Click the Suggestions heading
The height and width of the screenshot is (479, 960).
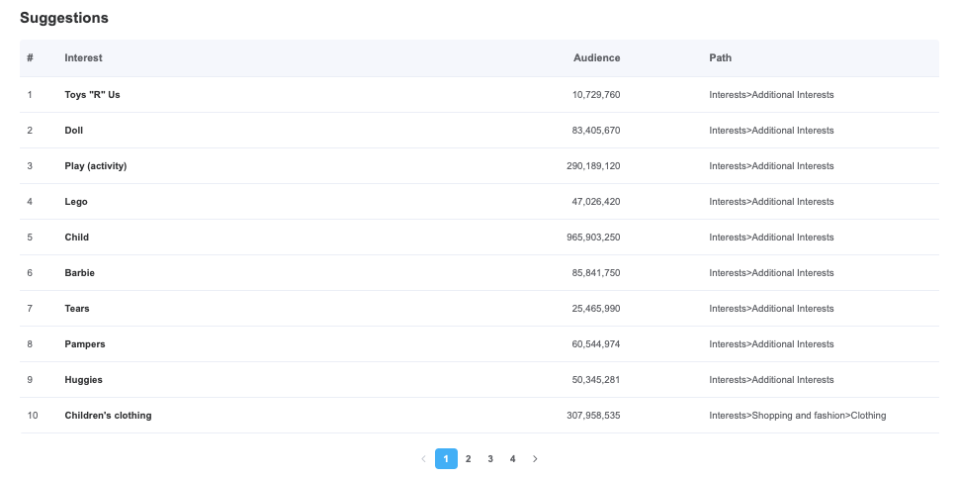tap(64, 18)
